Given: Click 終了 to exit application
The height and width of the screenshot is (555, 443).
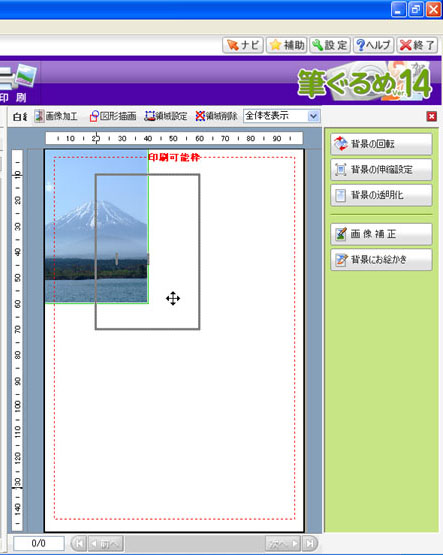Looking at the screenshot, I should coord(417,45).
